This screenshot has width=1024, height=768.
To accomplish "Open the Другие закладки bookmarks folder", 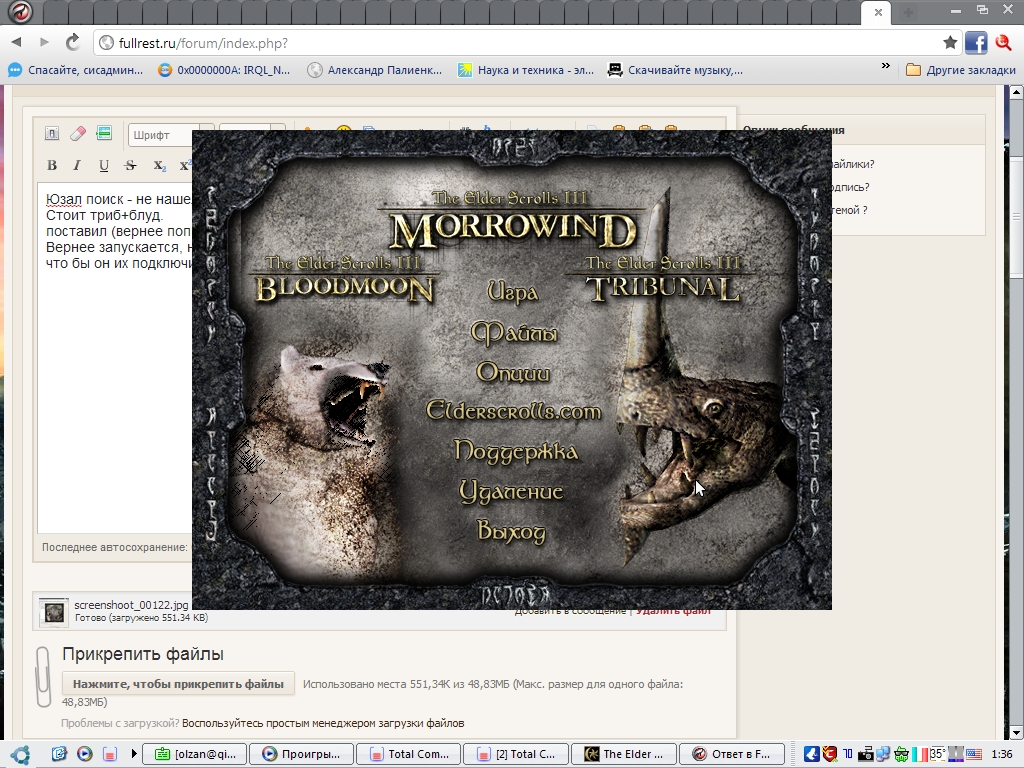I will tap(960, 70).
